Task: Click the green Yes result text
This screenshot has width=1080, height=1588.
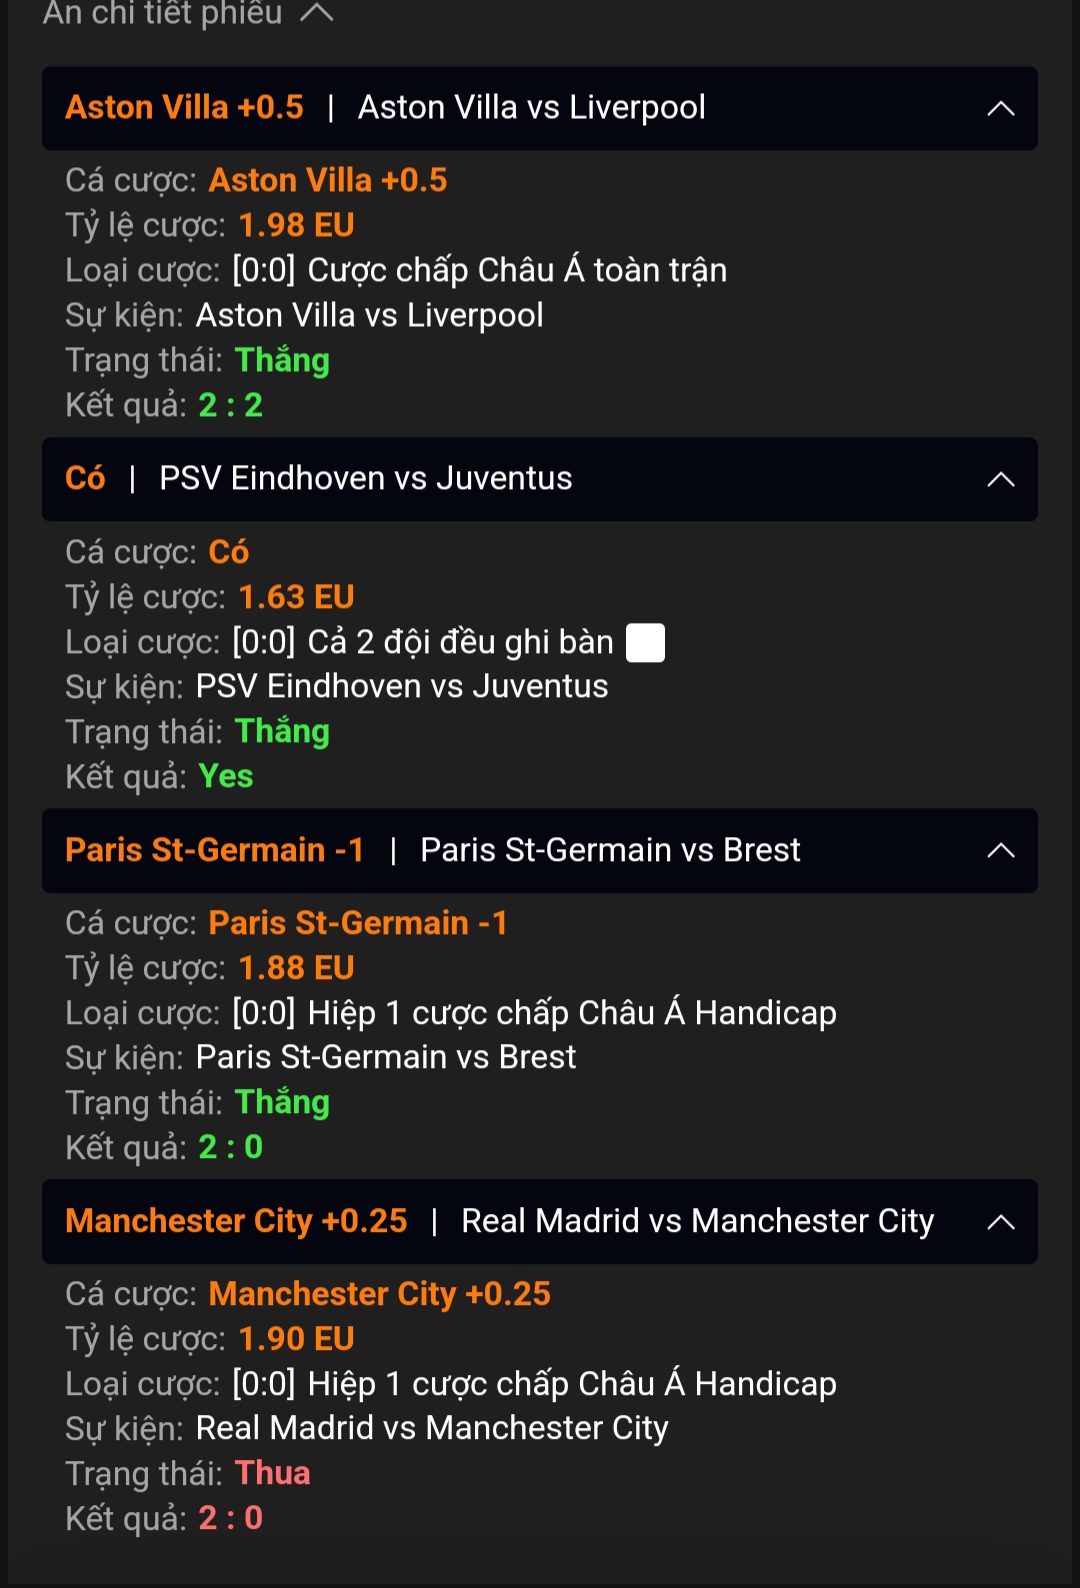Action: [x=226, y=776]
